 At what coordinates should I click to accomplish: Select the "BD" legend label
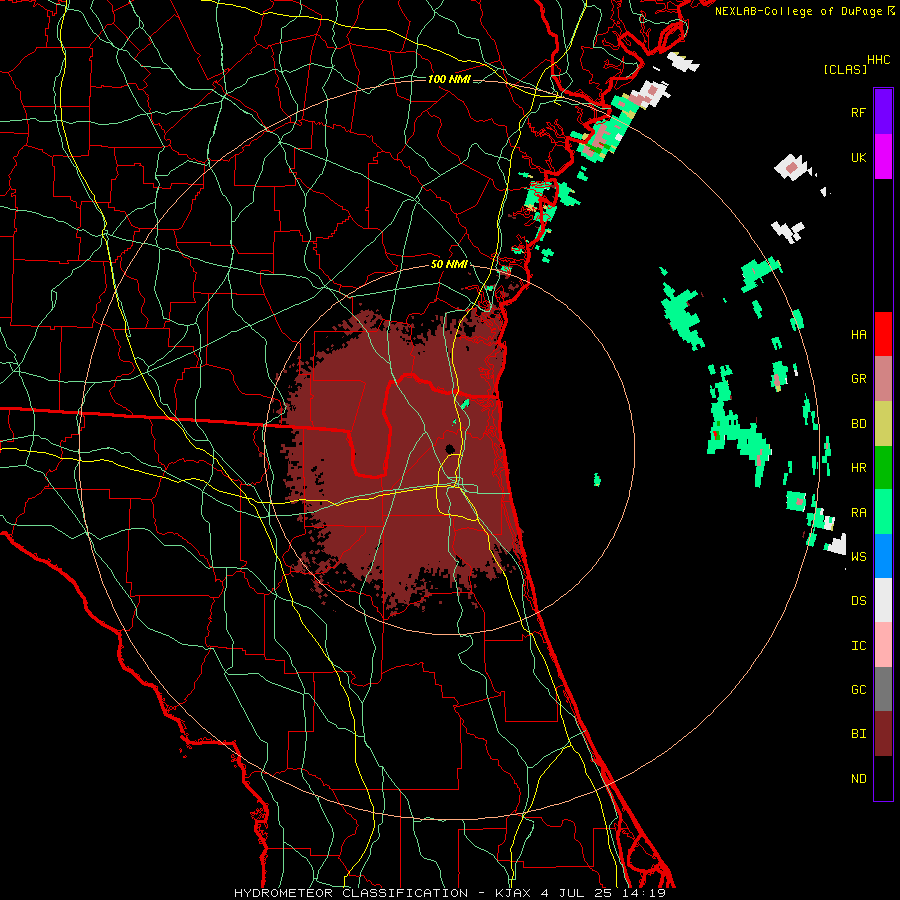[x=858, y=424]
